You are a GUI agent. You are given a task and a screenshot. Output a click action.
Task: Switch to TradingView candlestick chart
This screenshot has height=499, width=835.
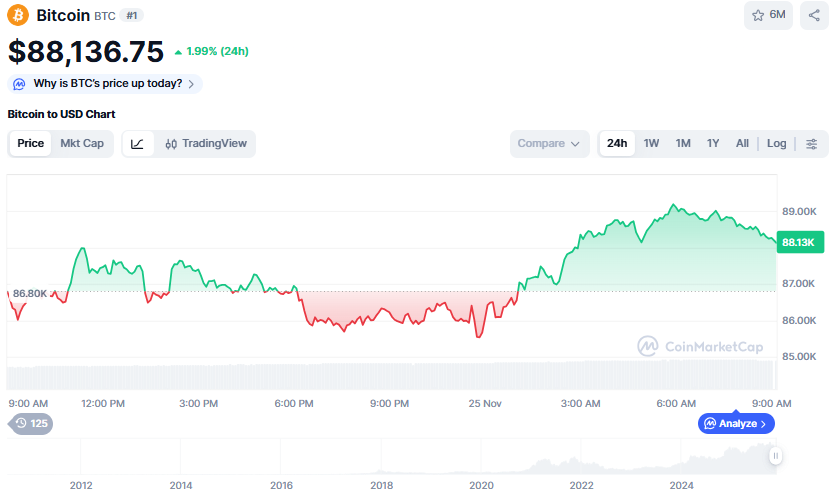pyautogui.click(x=206, y=144)
